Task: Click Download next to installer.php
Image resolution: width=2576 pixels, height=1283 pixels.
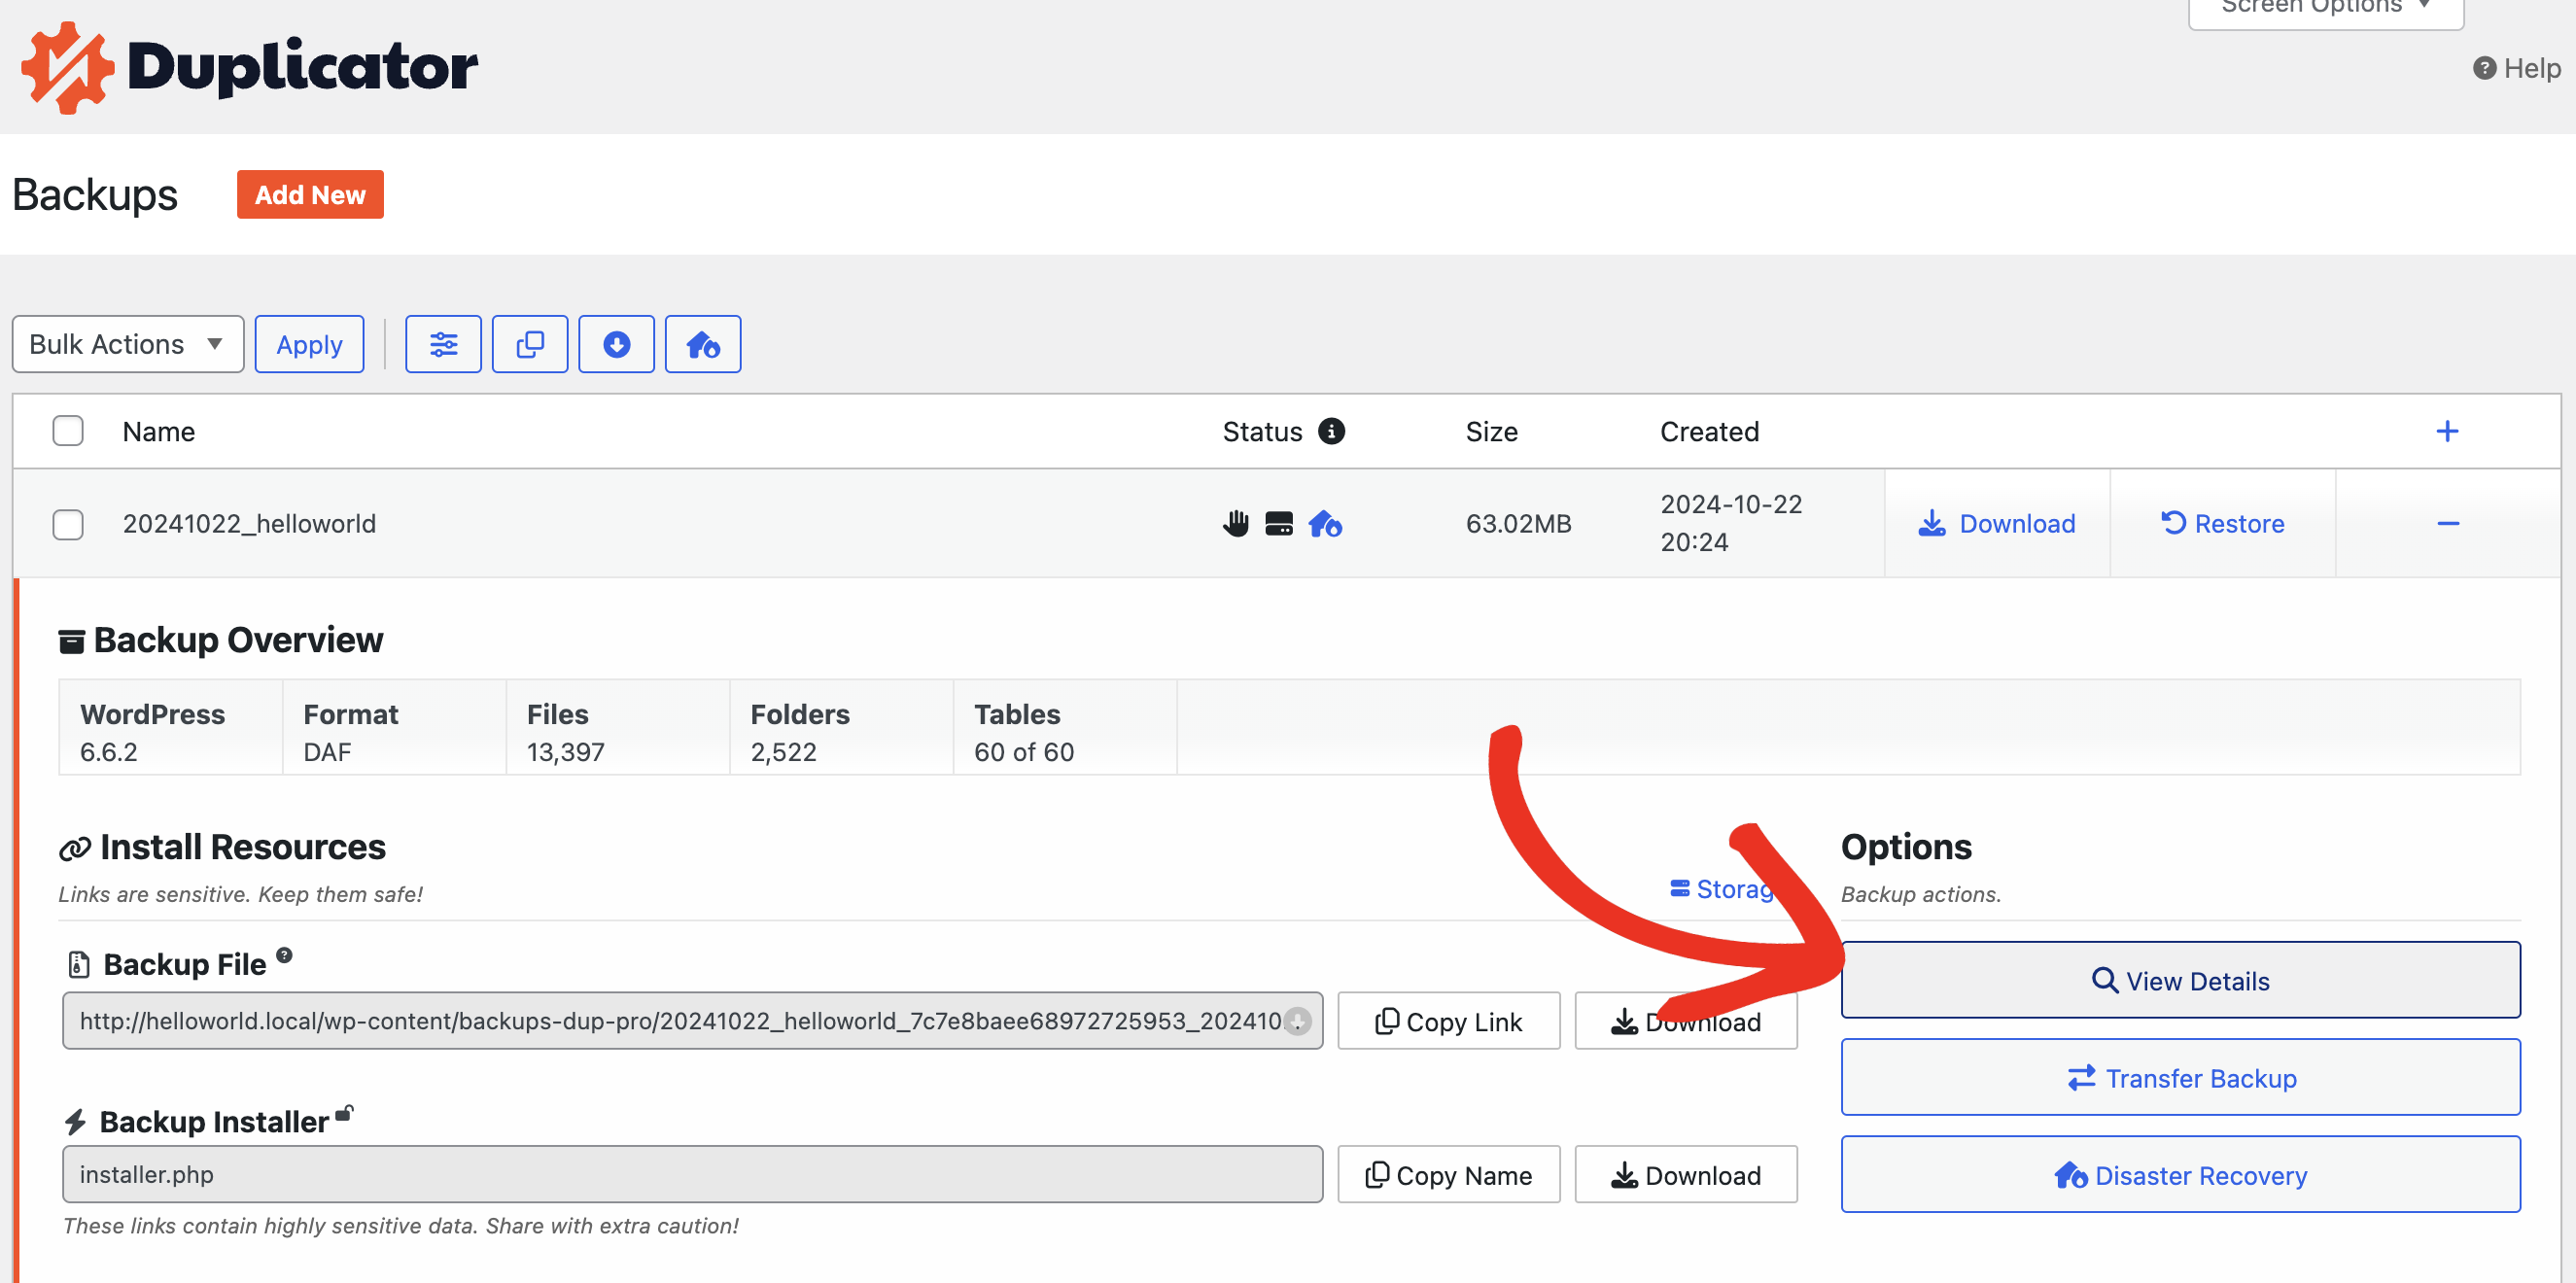Action: point(1685,1175)
